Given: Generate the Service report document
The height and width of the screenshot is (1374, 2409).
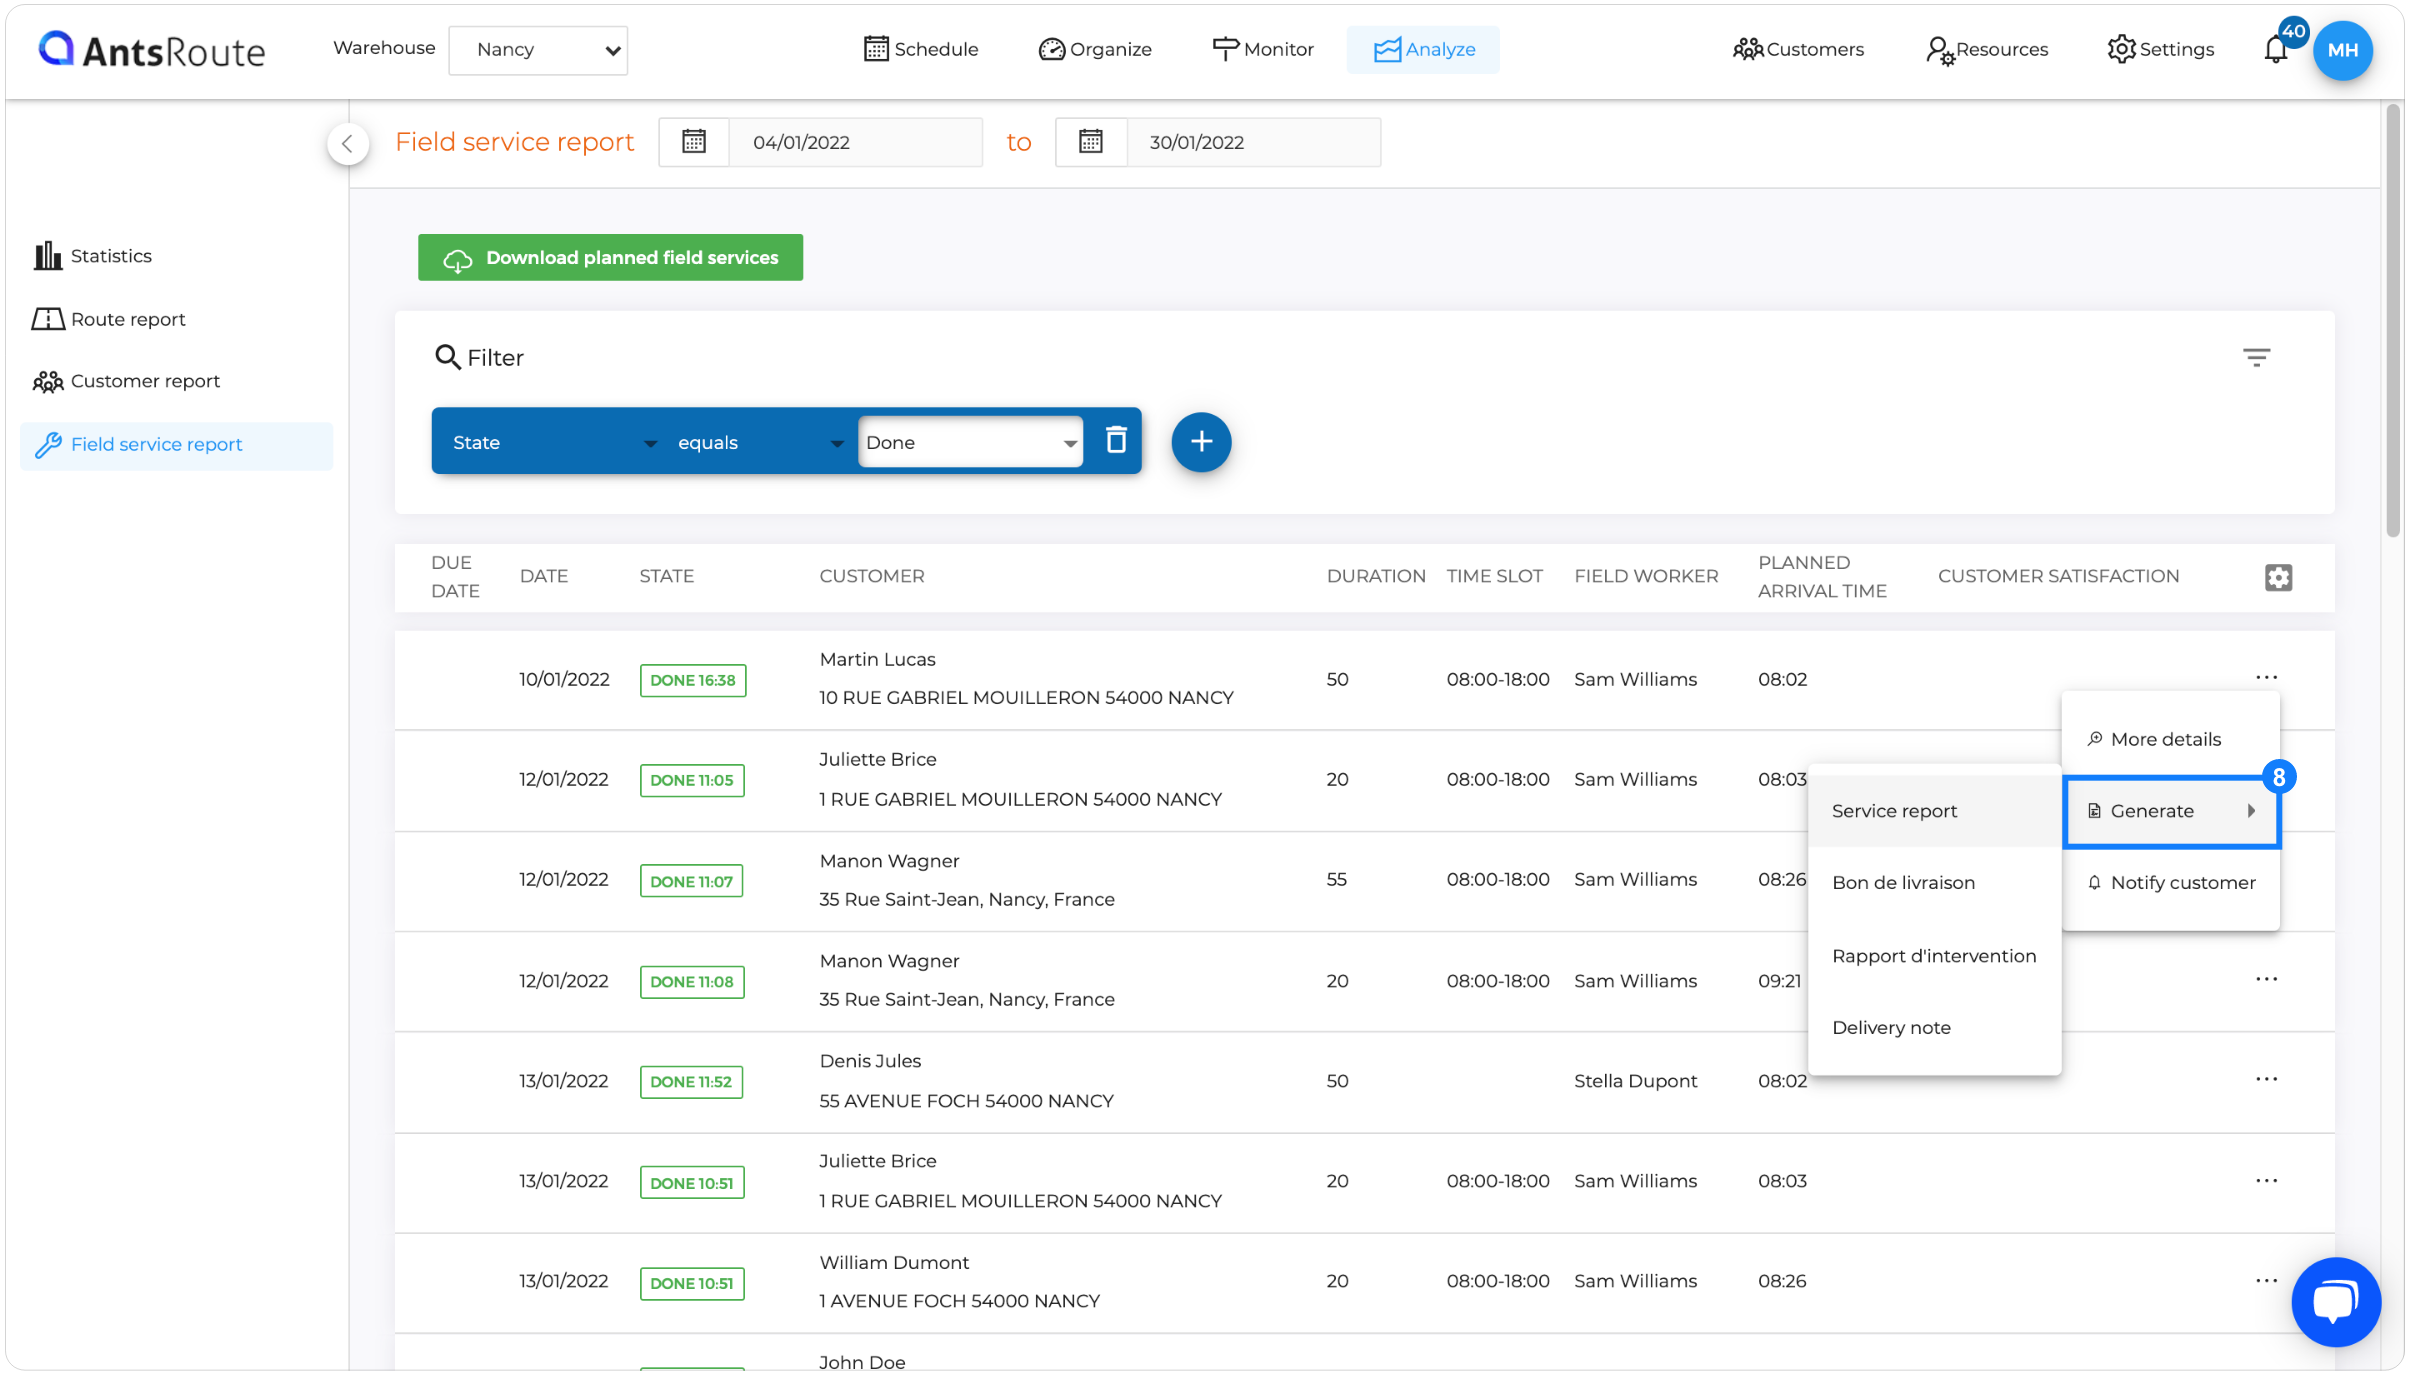Looking at the screenshot, I should [x=1934, y=811].
